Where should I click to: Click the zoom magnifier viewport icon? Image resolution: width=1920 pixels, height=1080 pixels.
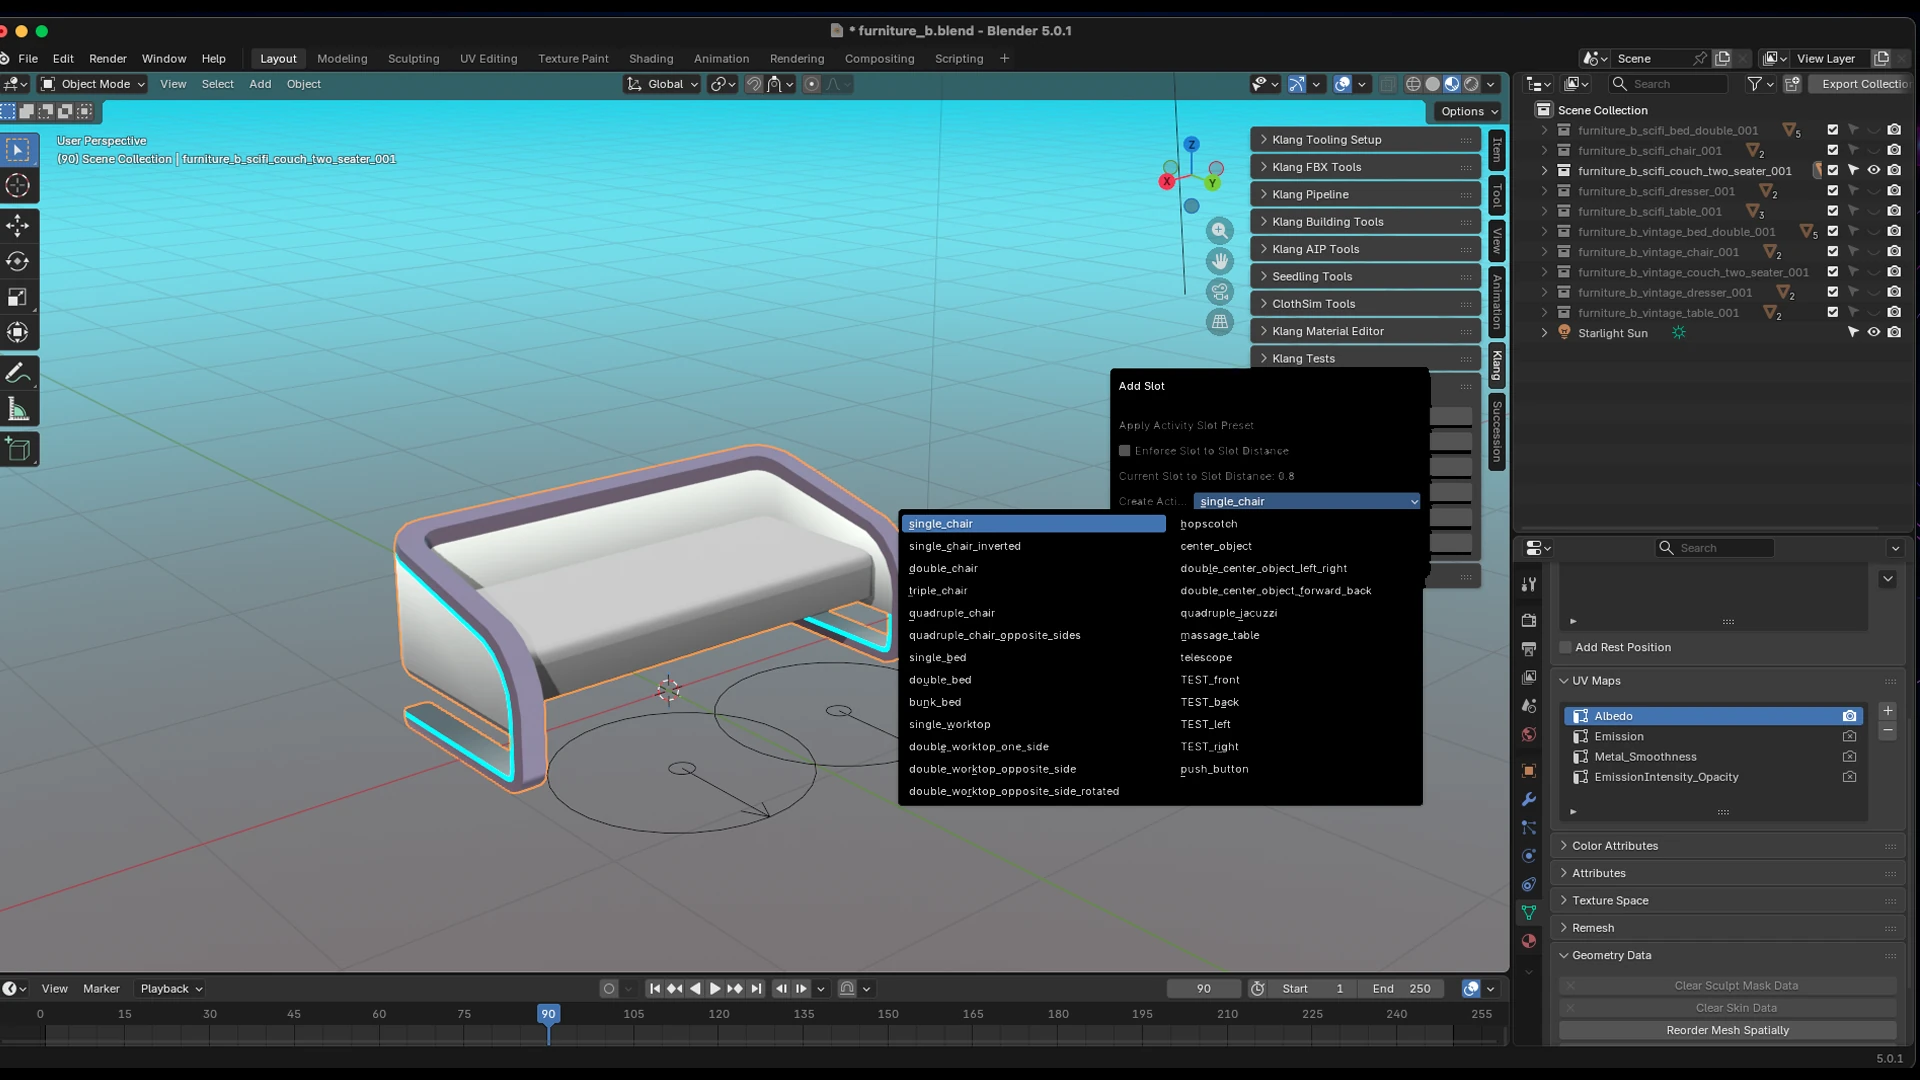pyautogui.click(x=1219, y=231)
